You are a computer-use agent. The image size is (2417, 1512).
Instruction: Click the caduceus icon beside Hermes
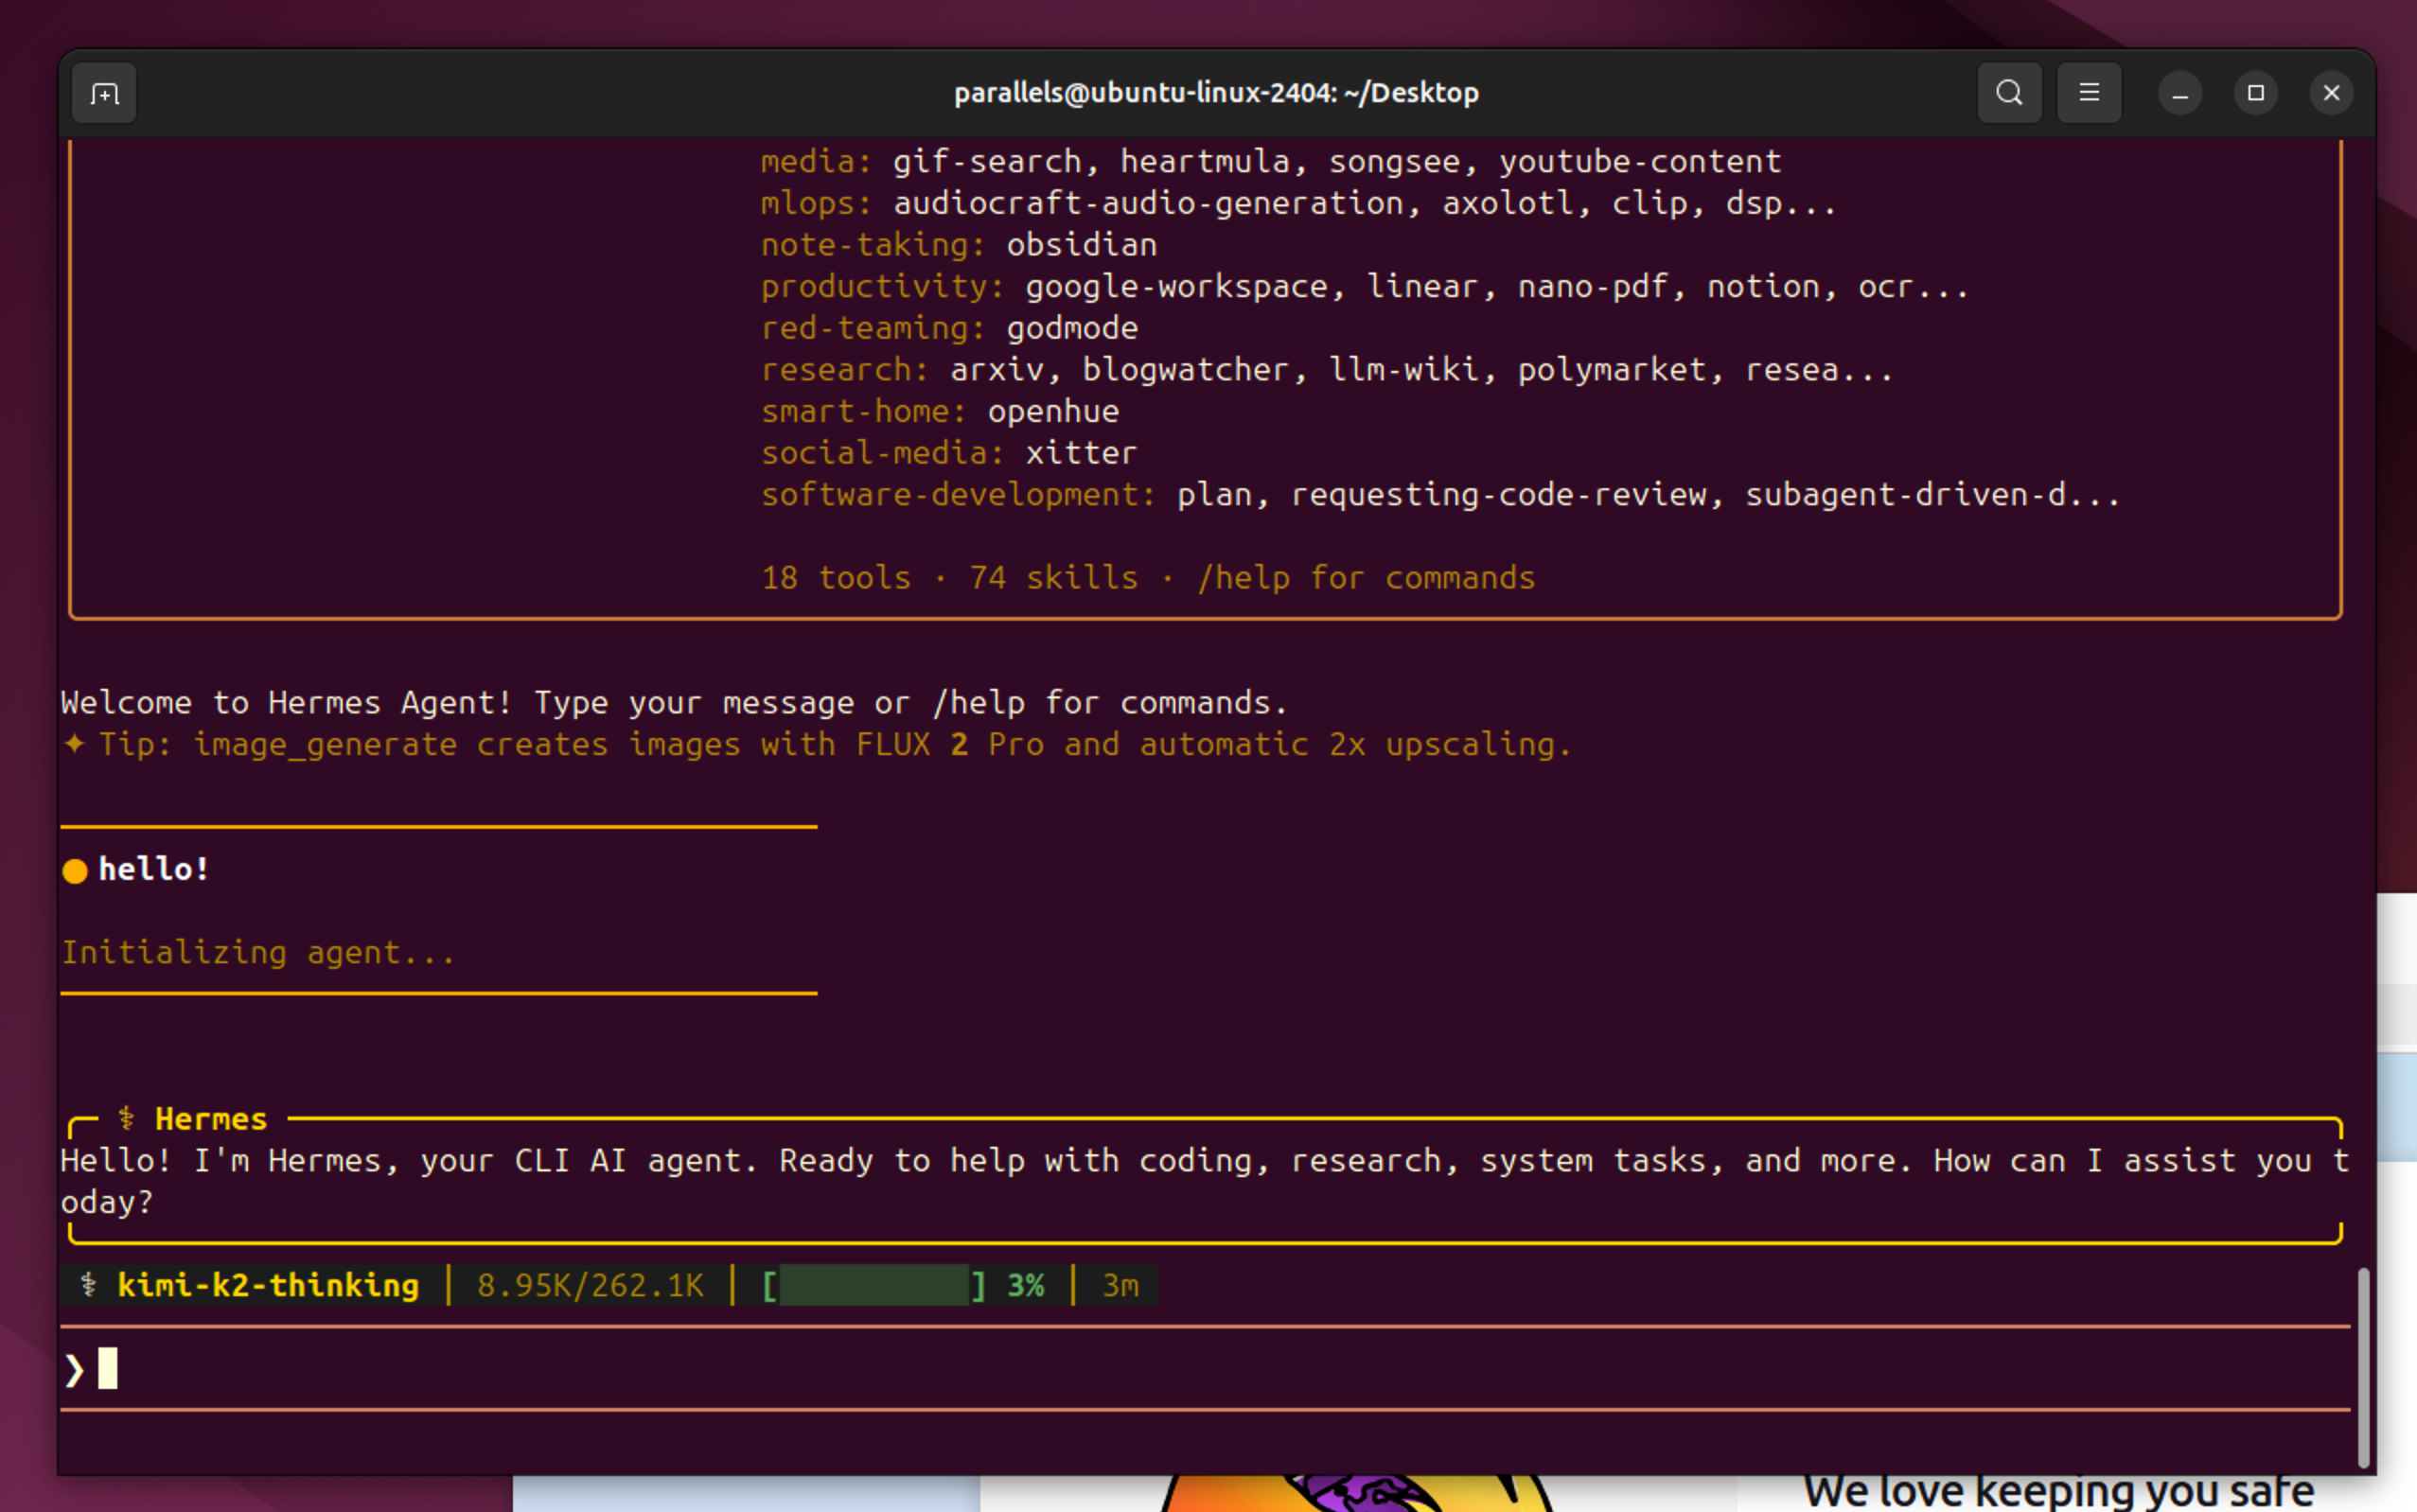[x=126, y=1118]
